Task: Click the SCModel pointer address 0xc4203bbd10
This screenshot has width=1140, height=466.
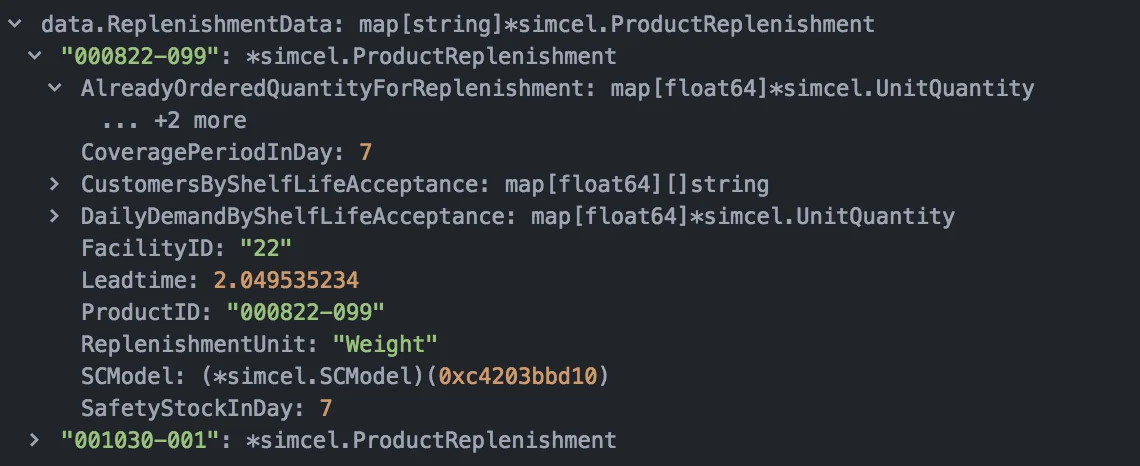Action: 517,376
